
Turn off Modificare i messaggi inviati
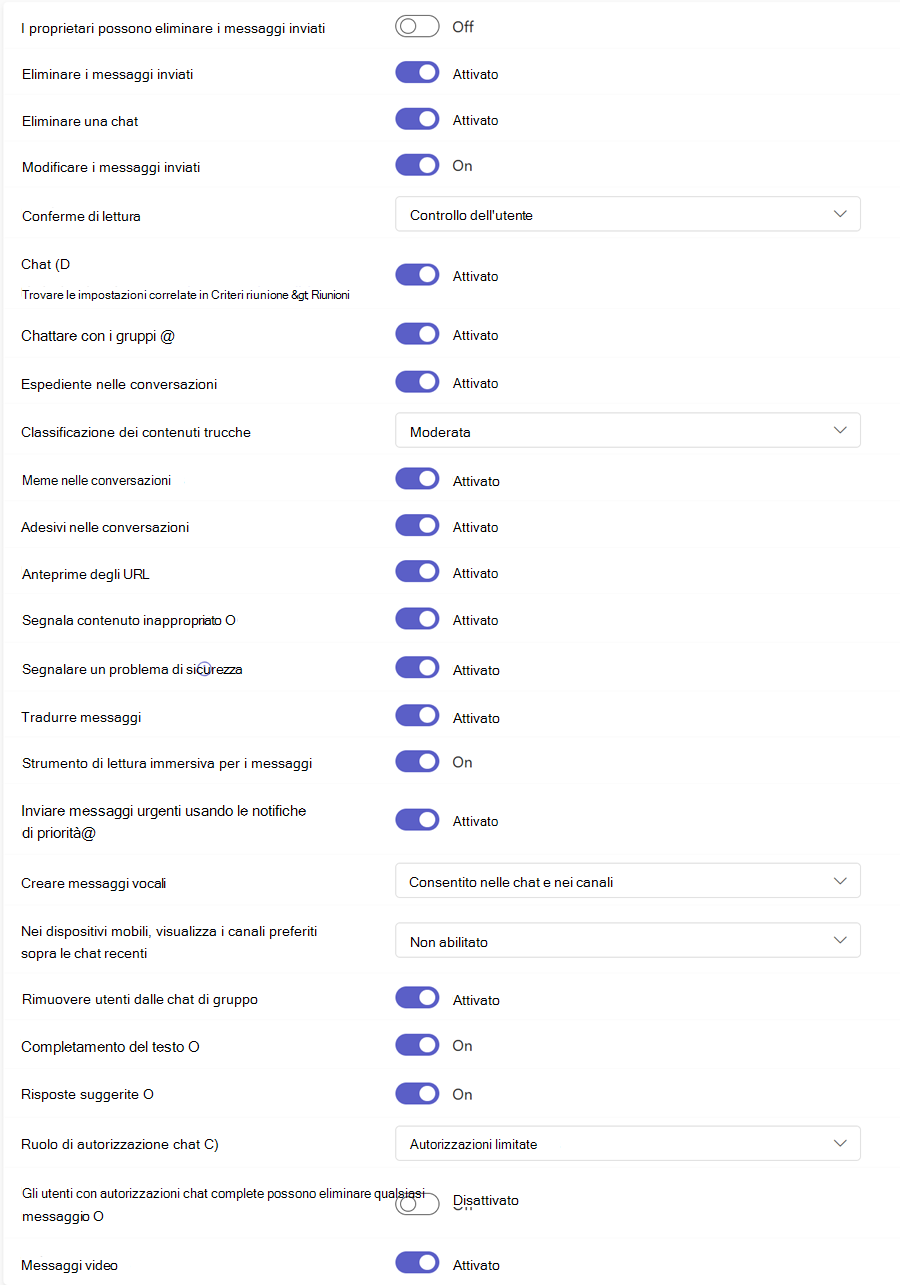coord(417,165)
